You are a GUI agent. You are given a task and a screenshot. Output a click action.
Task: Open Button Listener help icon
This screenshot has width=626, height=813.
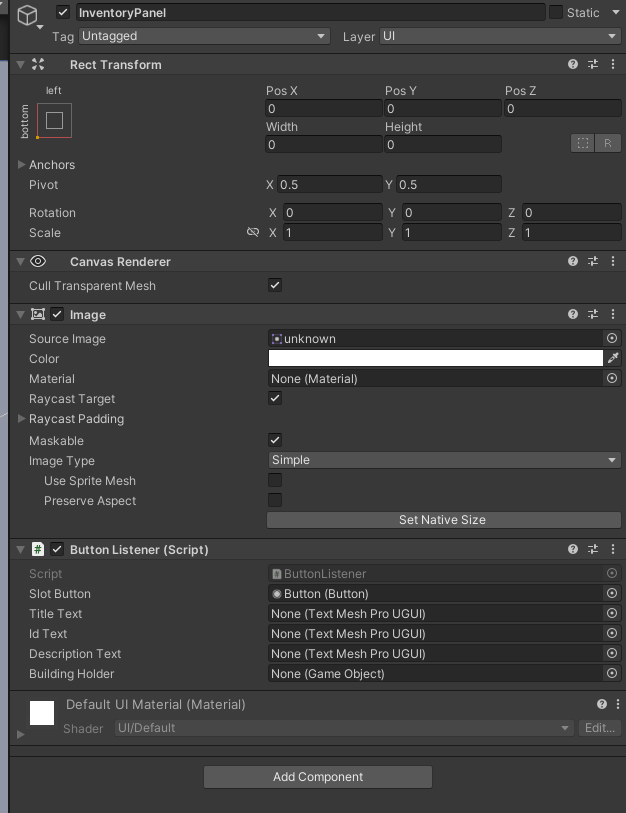573,549
